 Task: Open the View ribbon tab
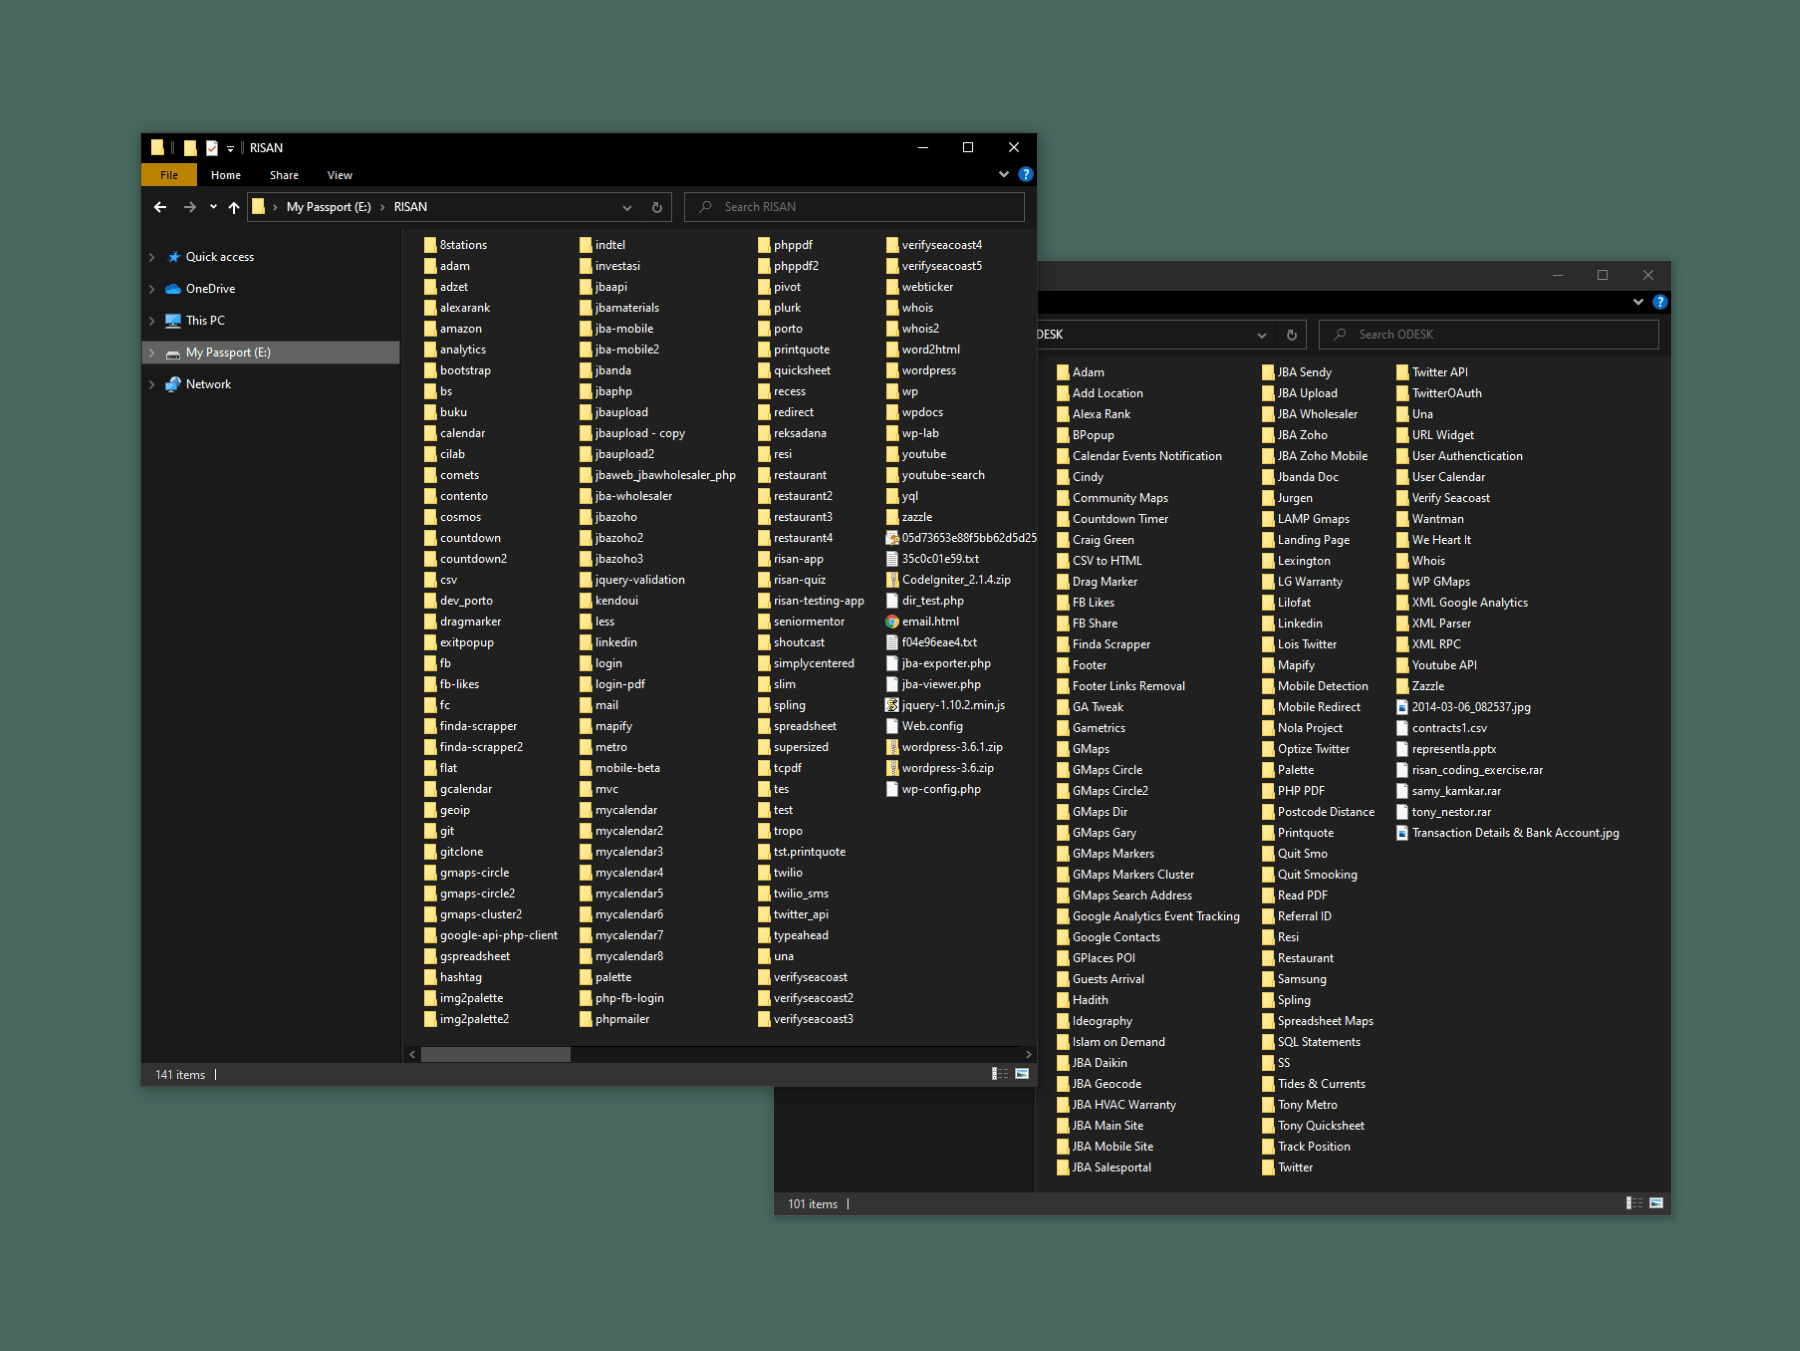point(339,175)
